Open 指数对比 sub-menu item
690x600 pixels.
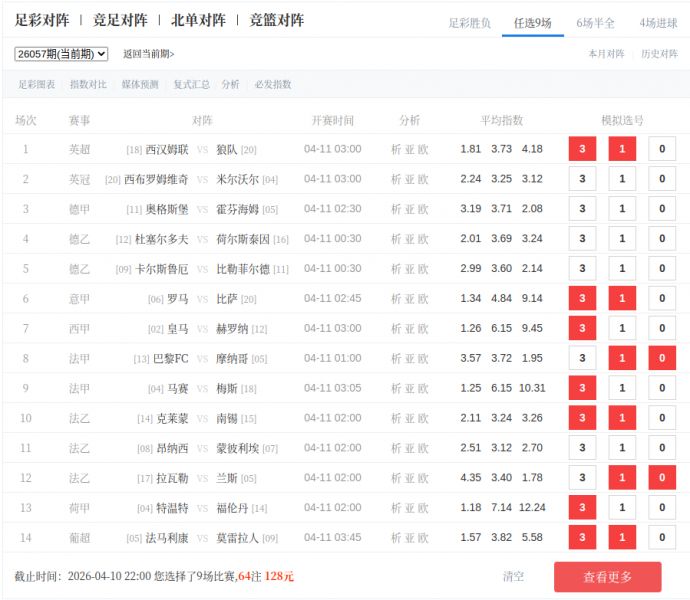88,85
